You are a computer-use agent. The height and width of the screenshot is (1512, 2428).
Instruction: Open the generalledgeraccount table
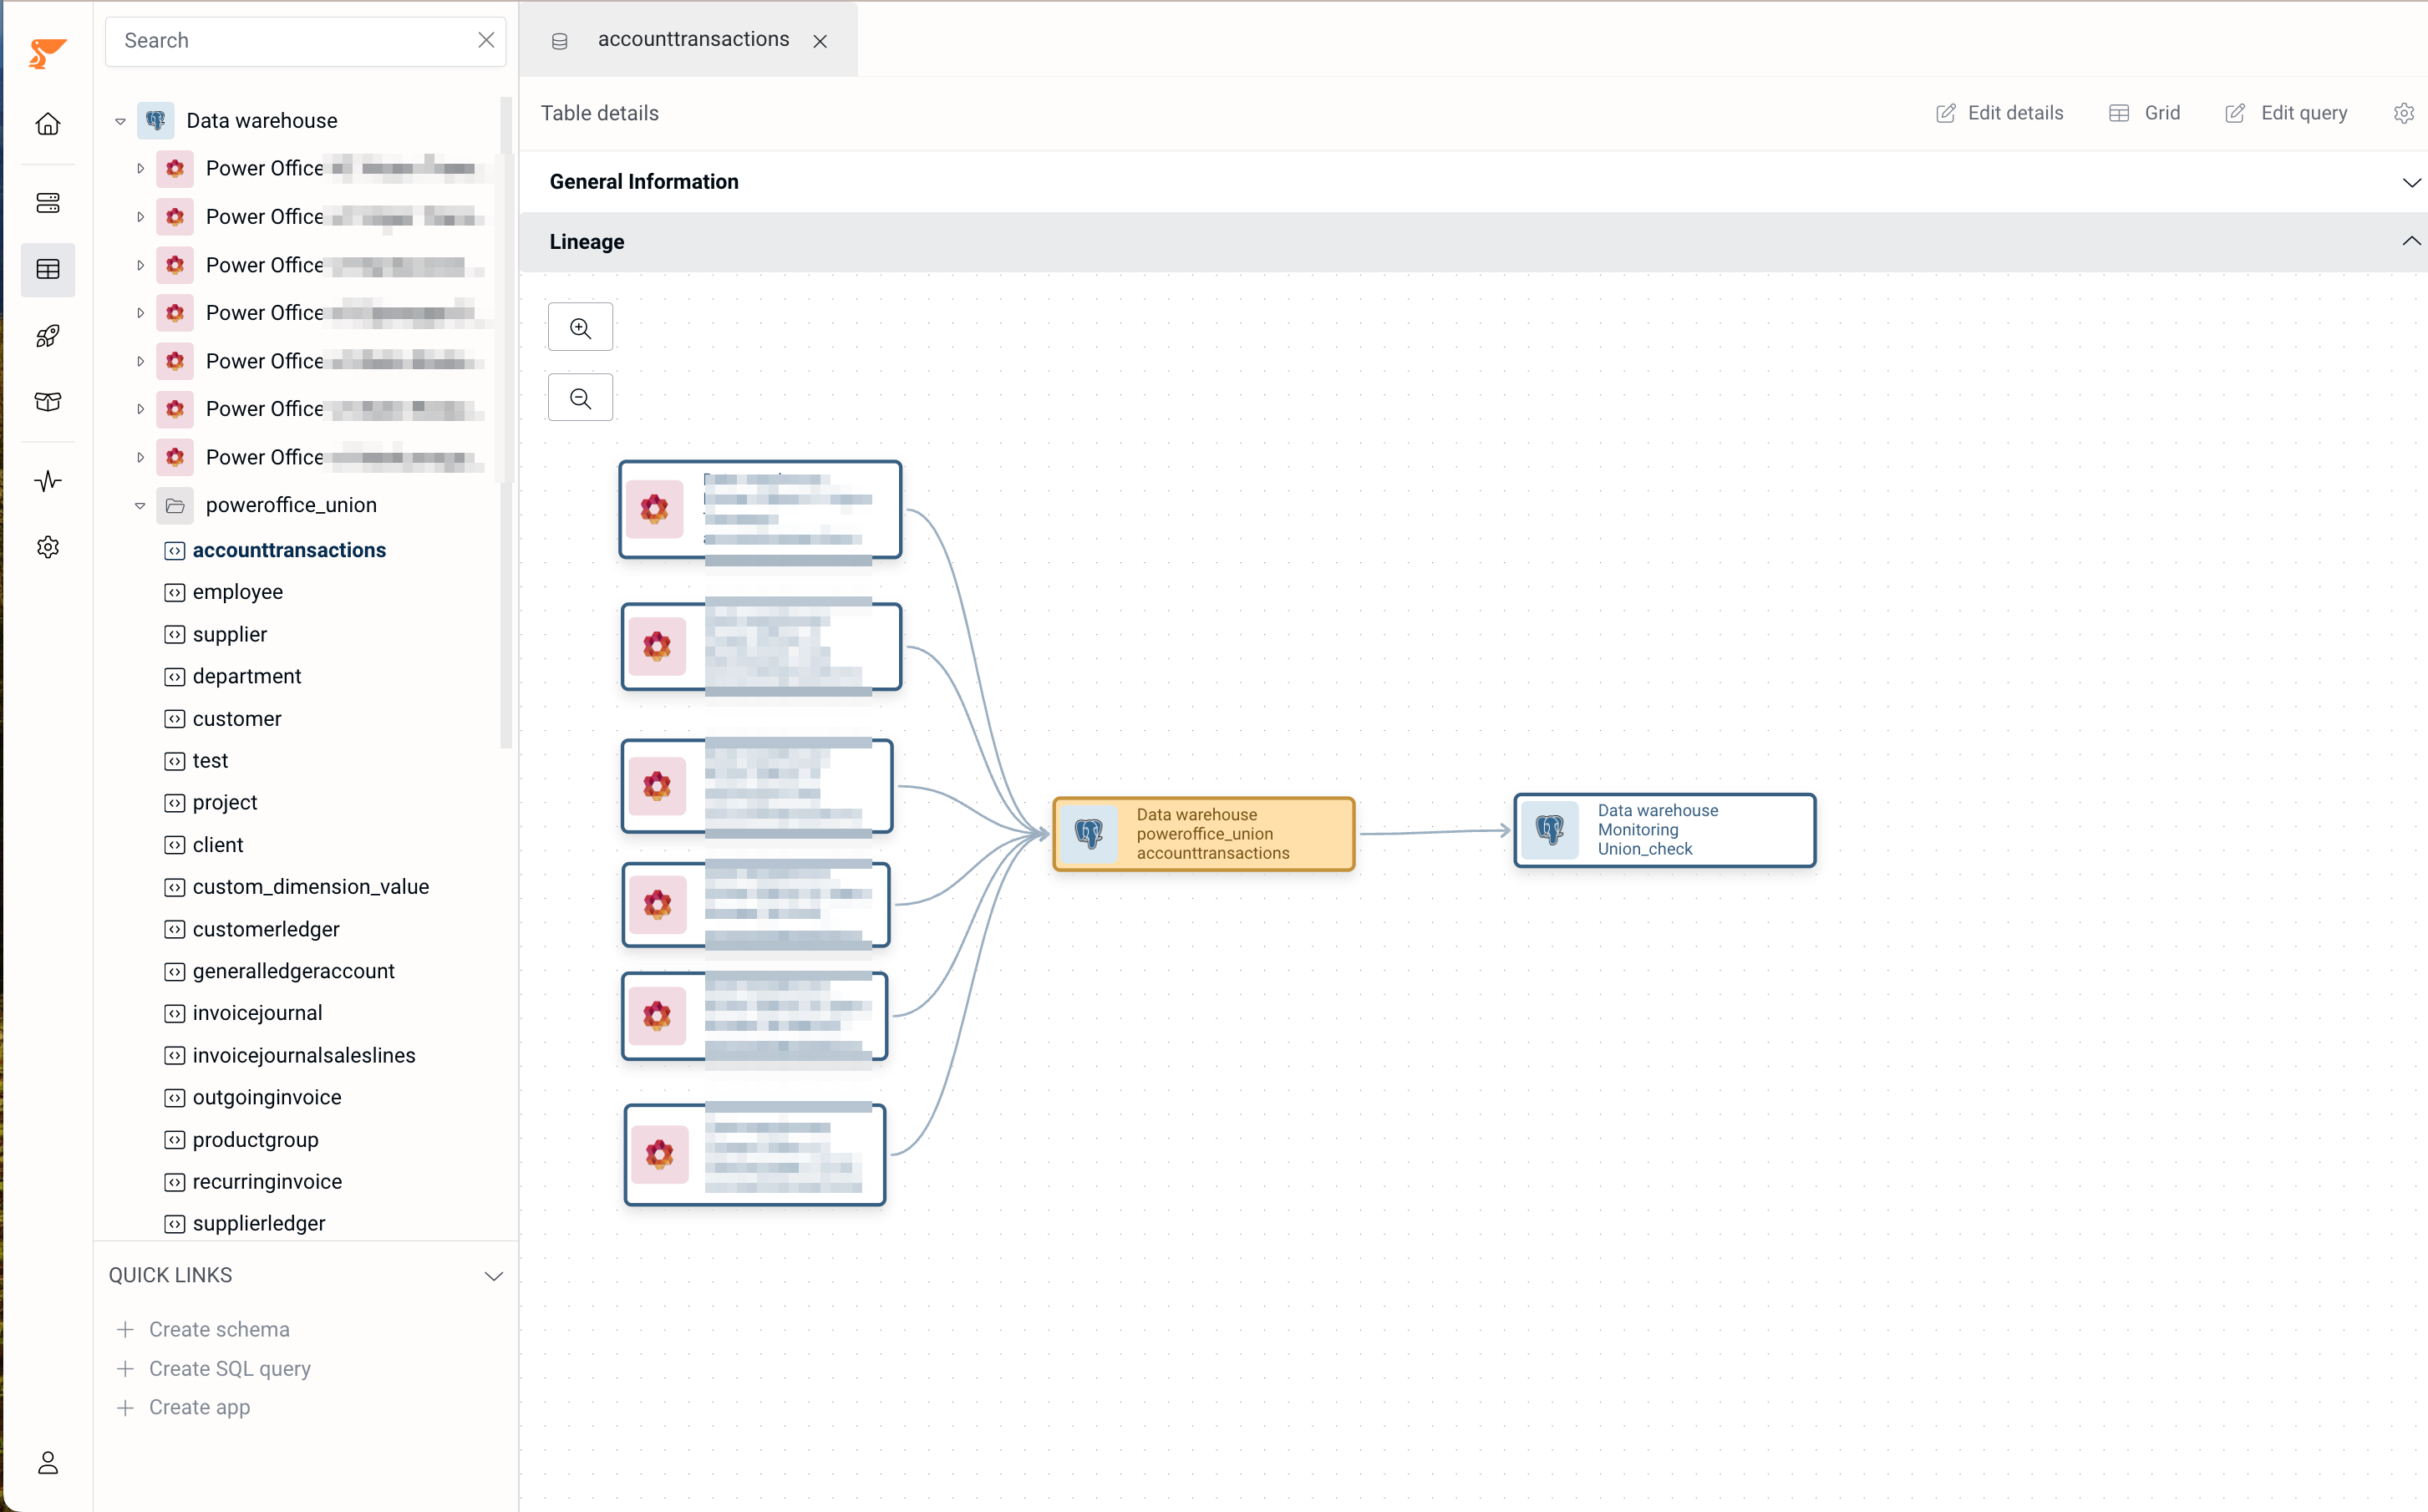[294, 972]
